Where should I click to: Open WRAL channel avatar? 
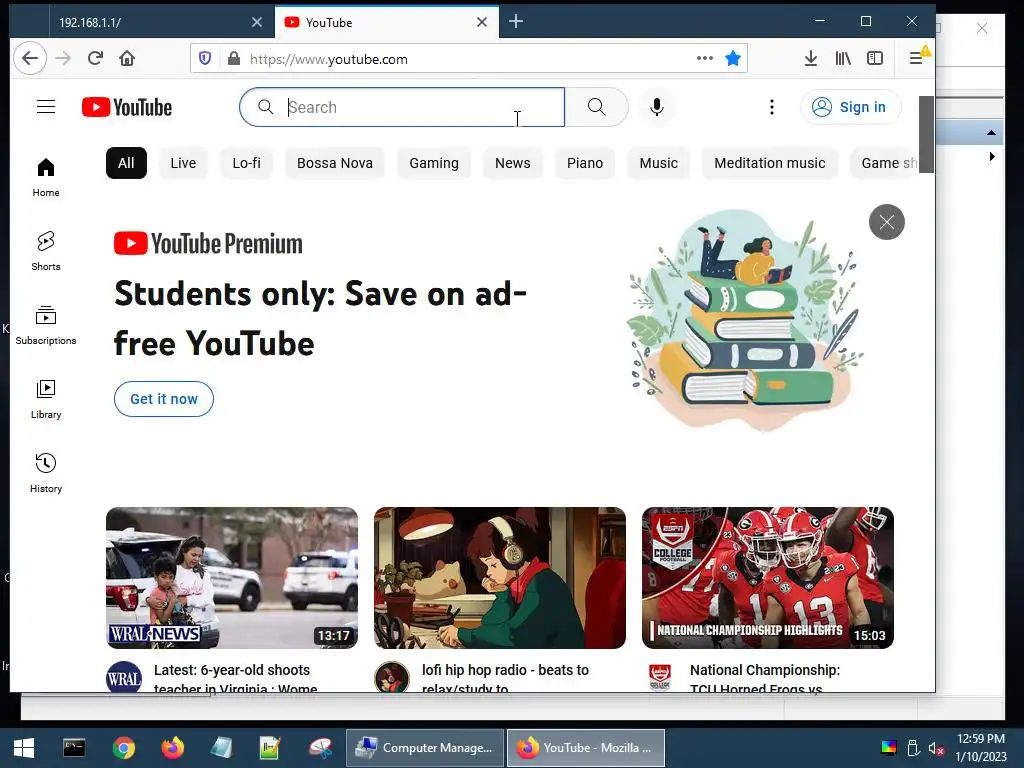tap(124, 678)
